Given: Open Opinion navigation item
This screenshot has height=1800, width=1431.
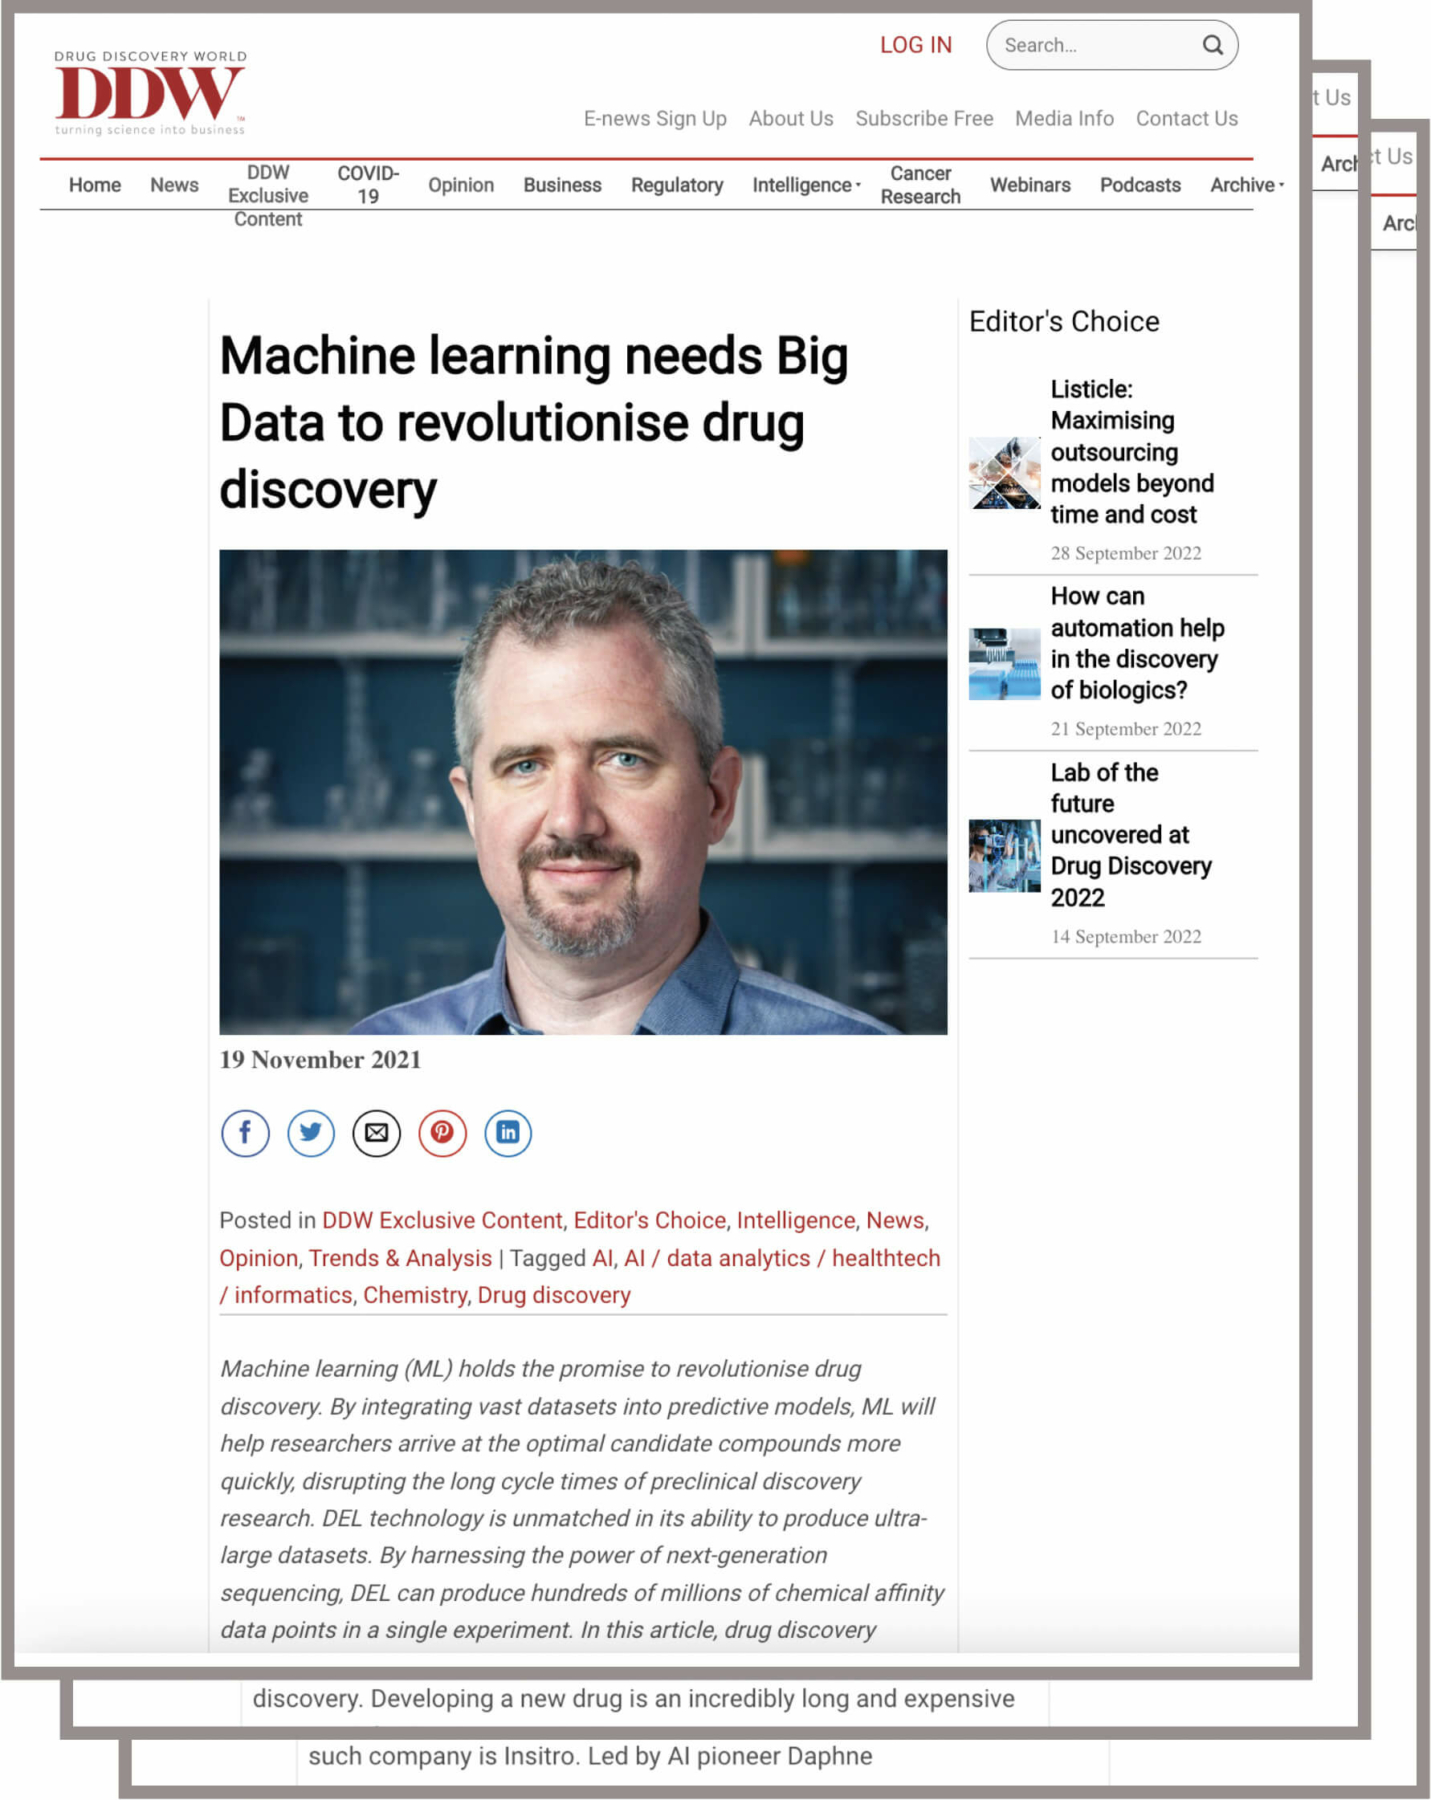Looking at the screenshot, I should [461, 185].
